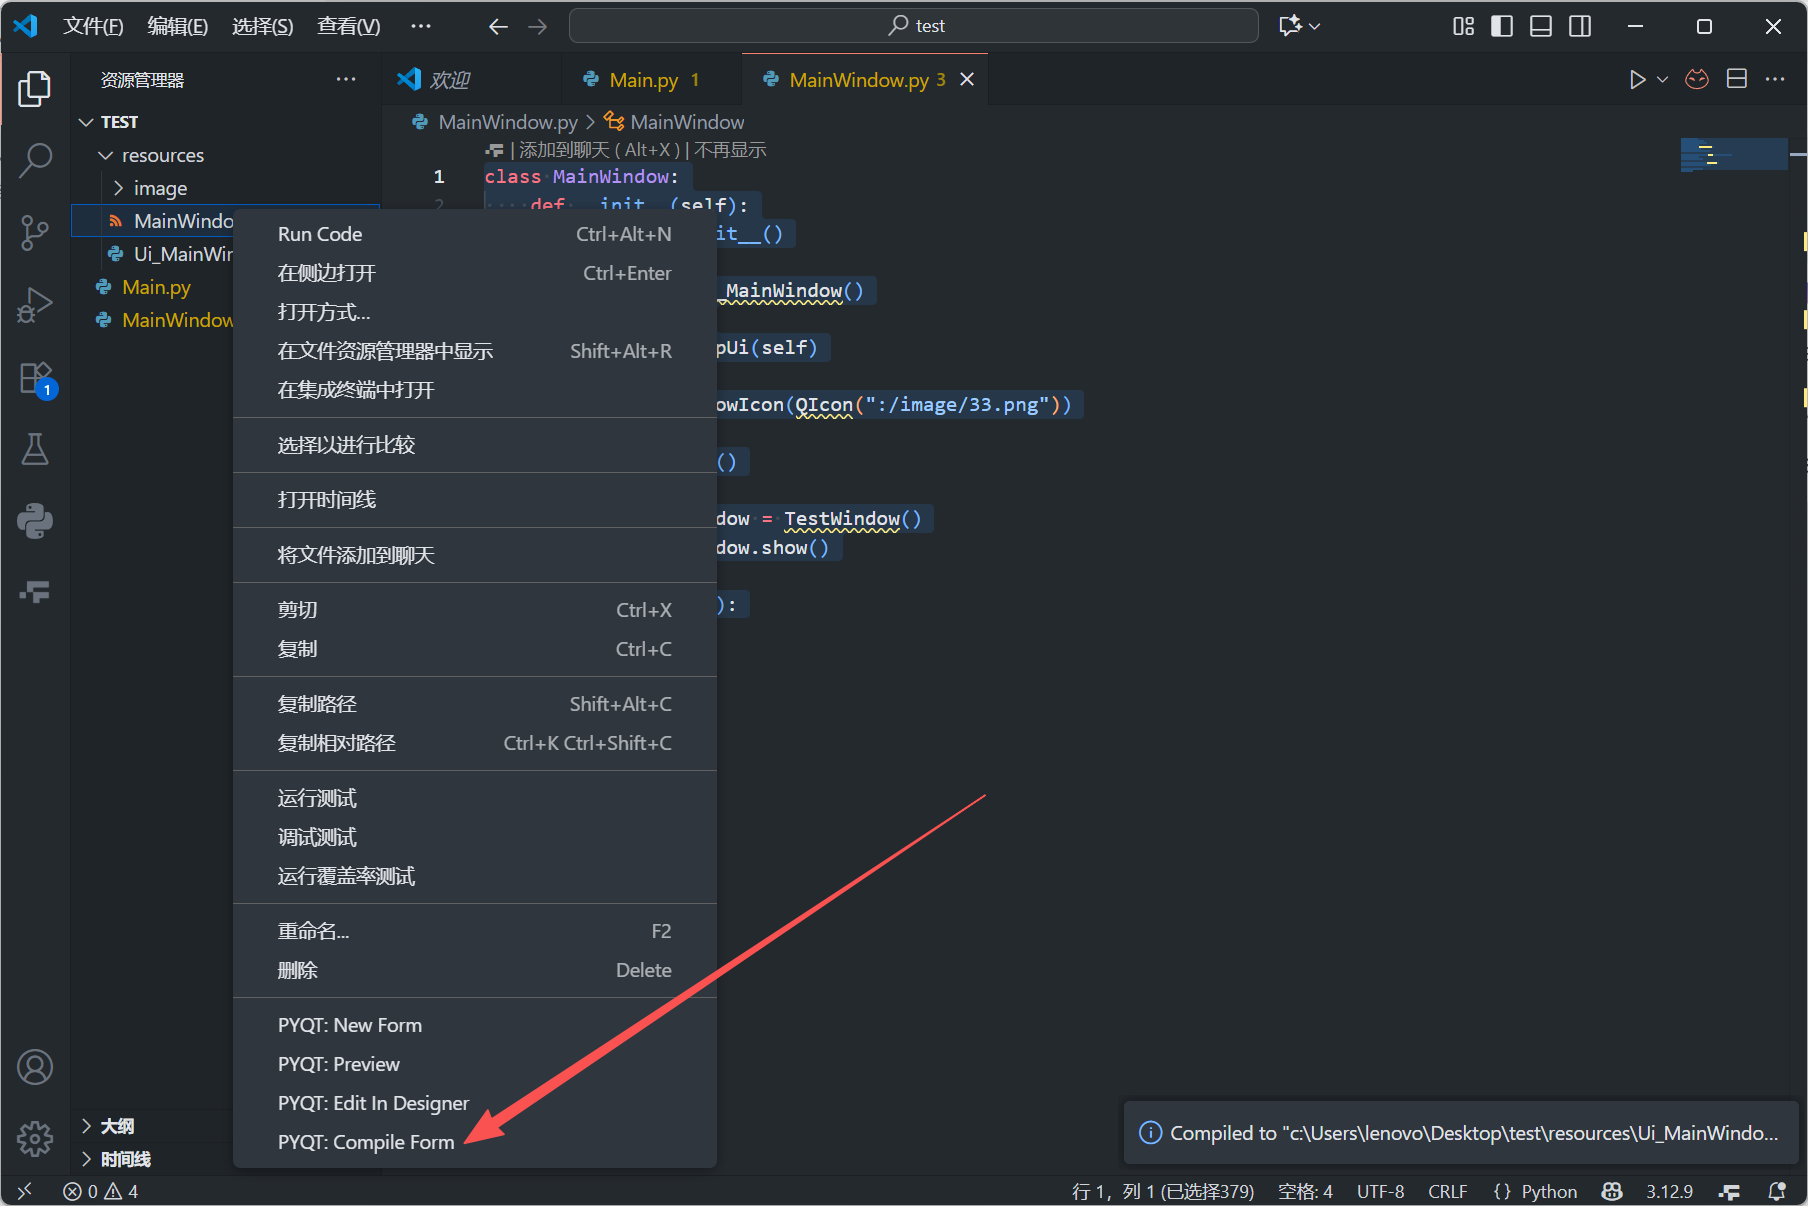Click the errors and warnings status indicator
The width and height of the screenshot is (1808, 1206).
click(100, 1191)
